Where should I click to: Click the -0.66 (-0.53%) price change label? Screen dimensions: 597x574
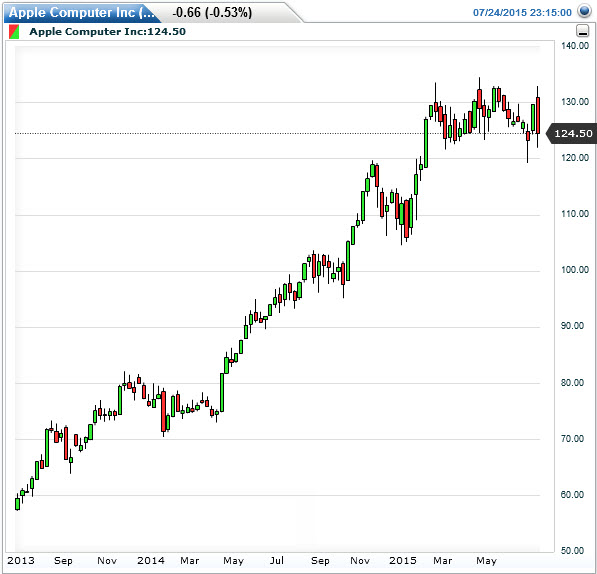pos(212,13)
